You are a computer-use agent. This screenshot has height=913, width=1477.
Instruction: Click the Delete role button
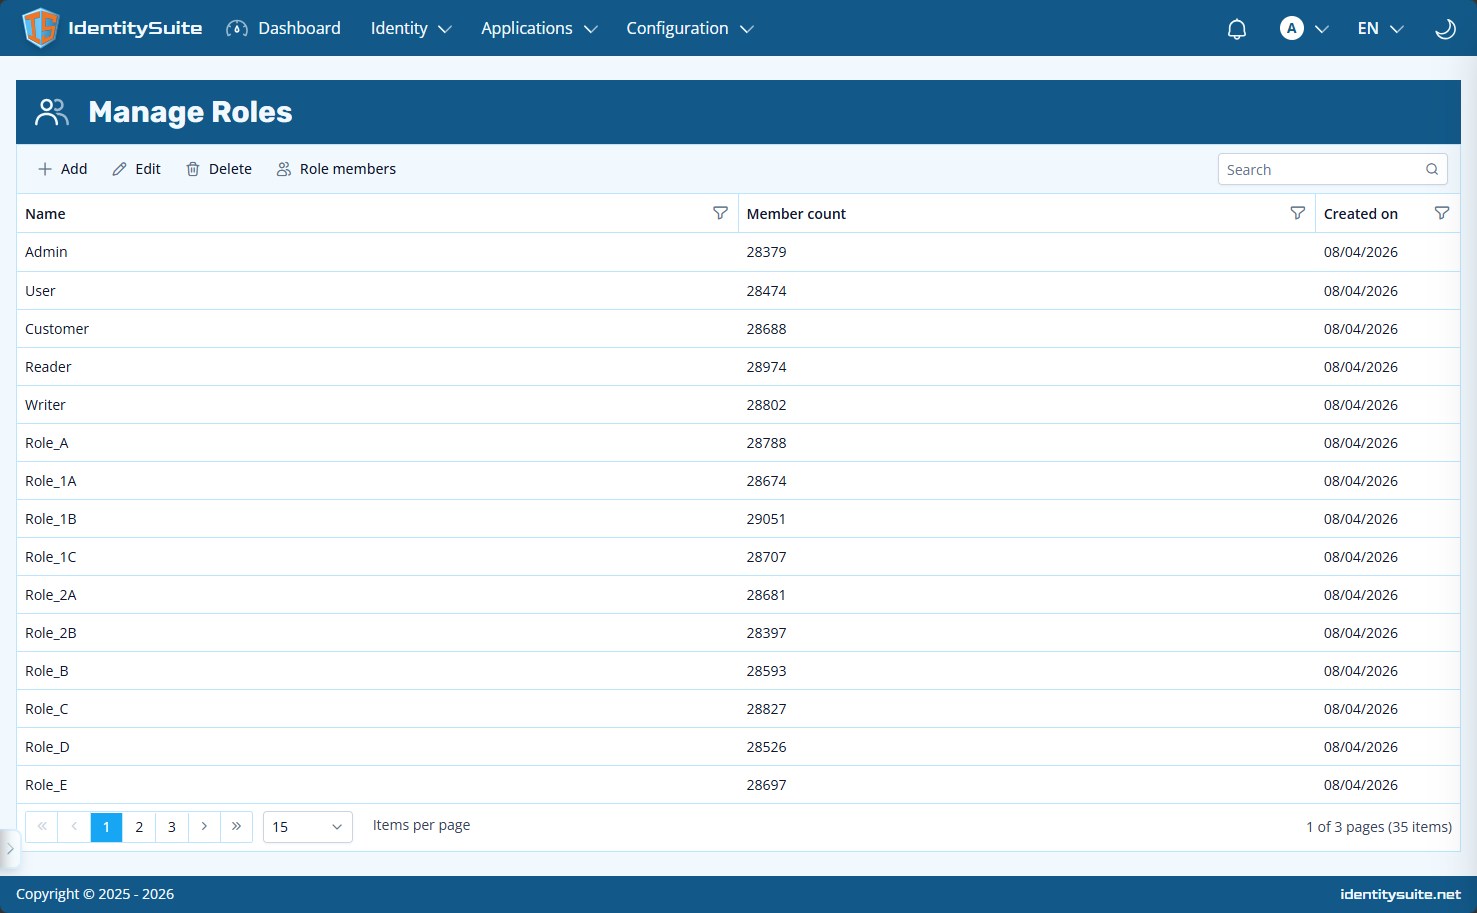(x=219, y=169)
